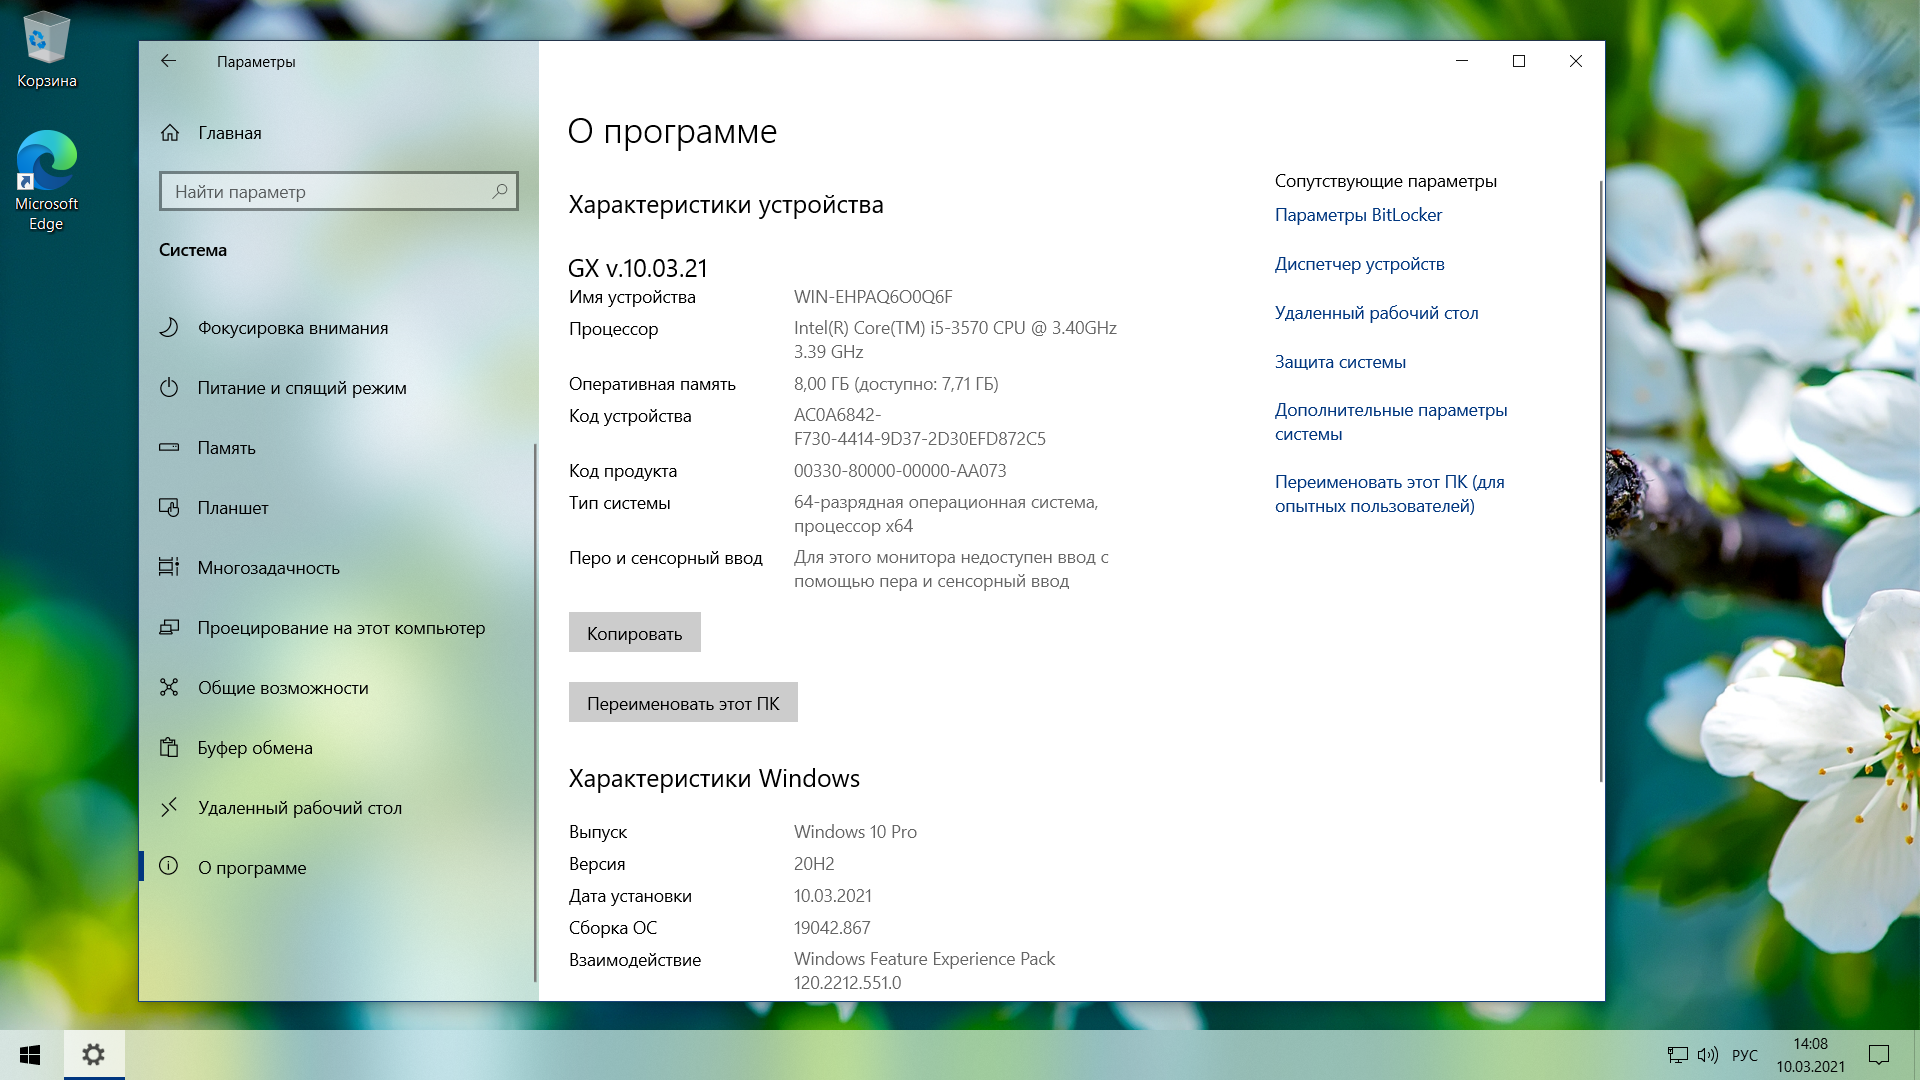The image size is (1920, 1080).
Task: Click the back arrow in Settings
Action: 168,61
